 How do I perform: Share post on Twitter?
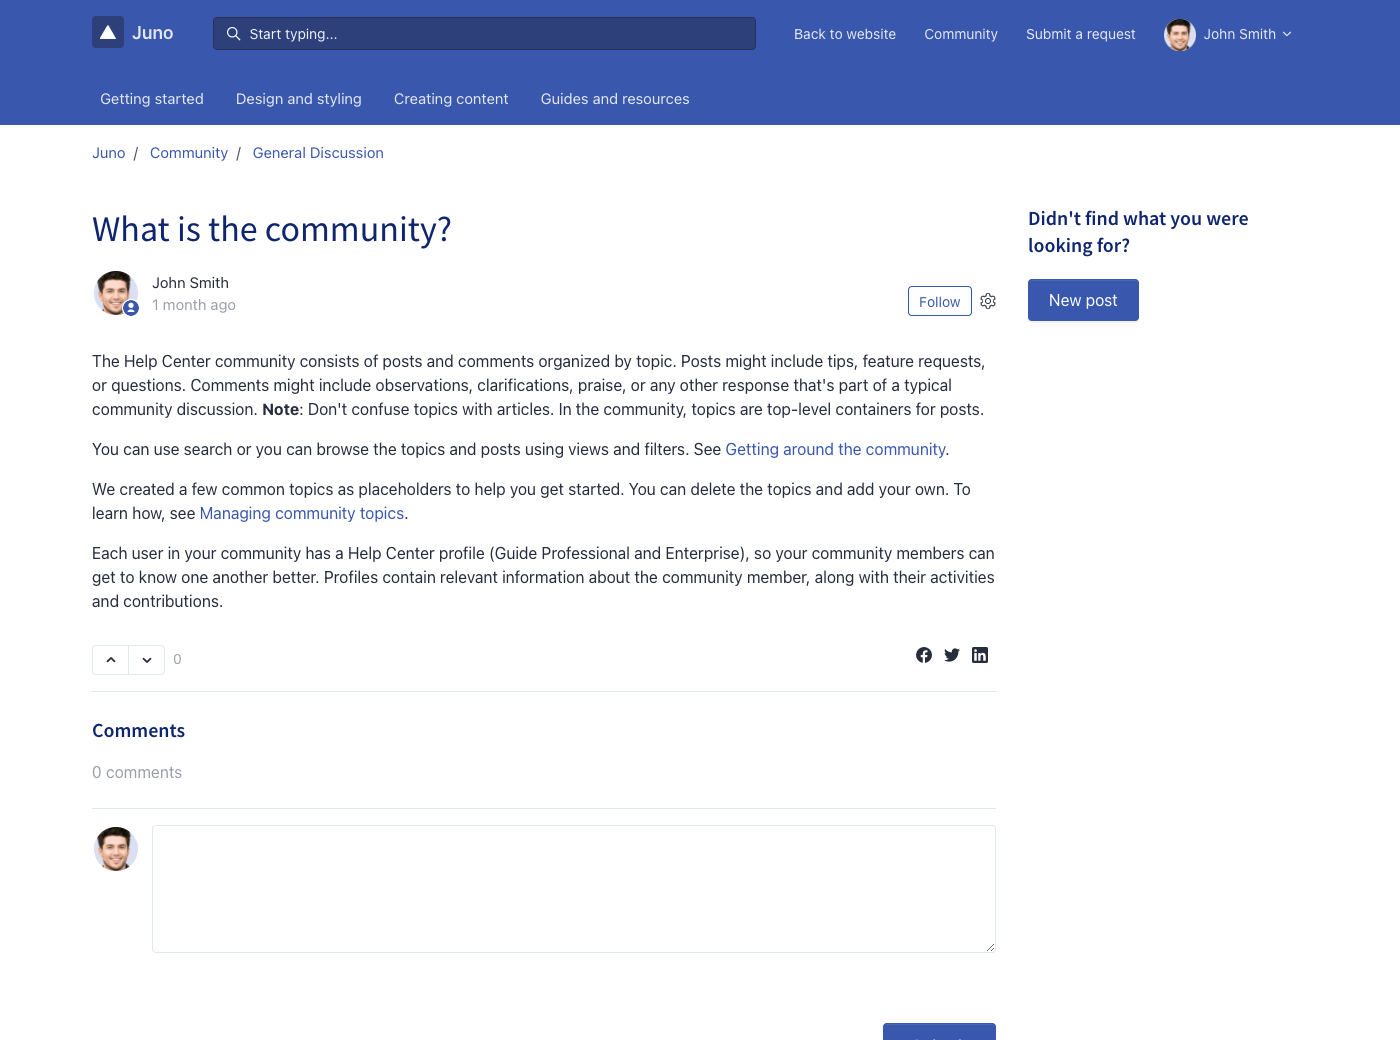point(952,655)
